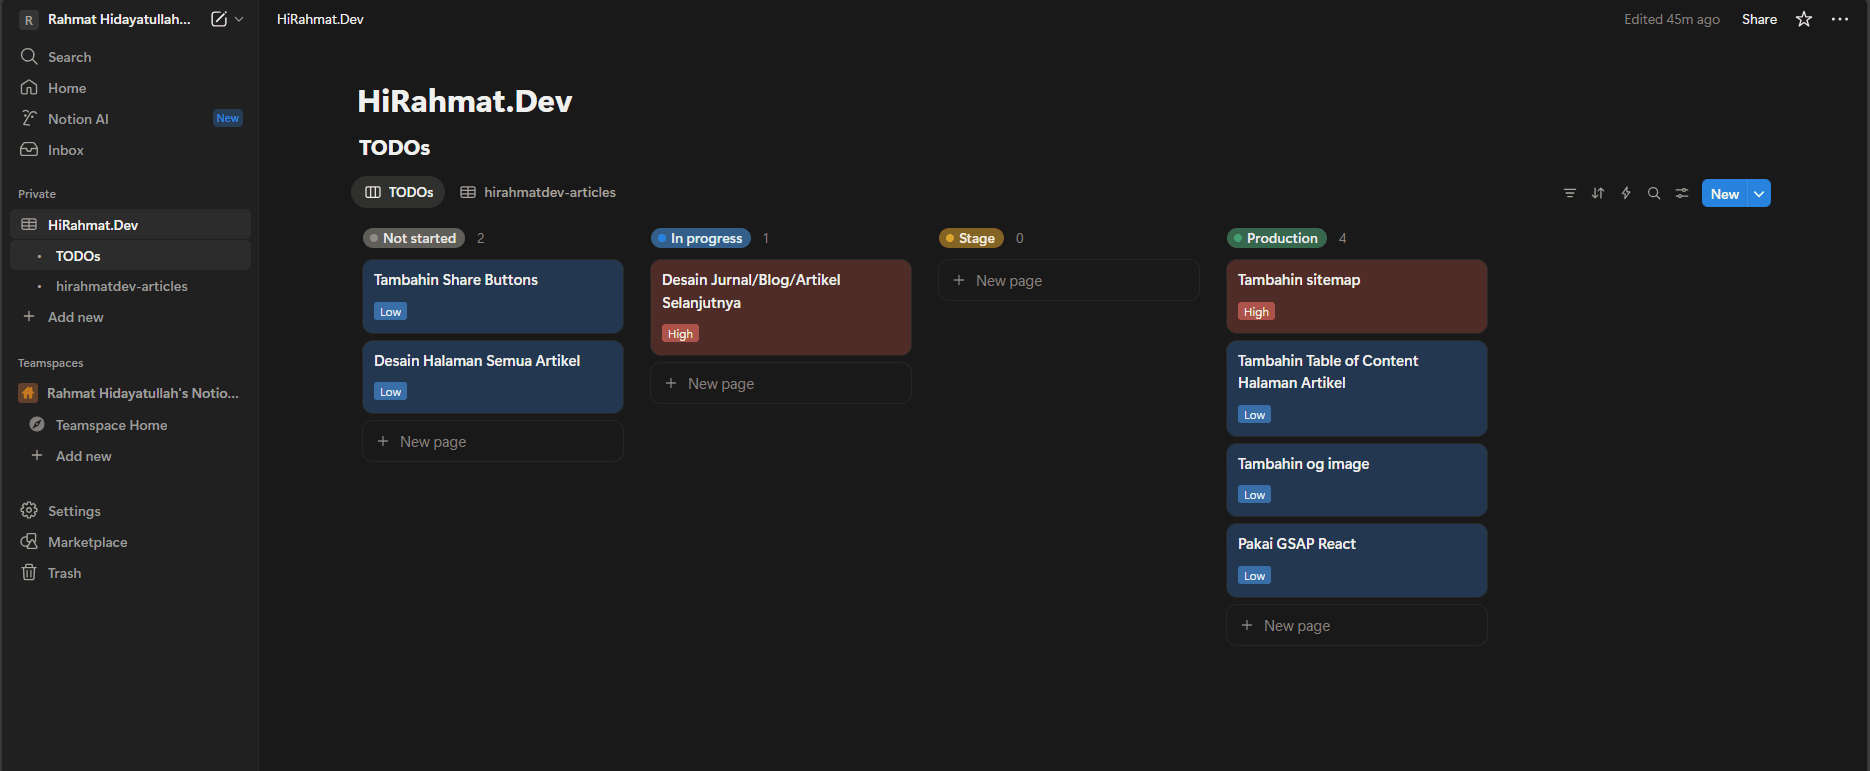The height and width of the screenshot is (771, 1870).
Task: Add new page under Stage column
Action: [1009, 281]
